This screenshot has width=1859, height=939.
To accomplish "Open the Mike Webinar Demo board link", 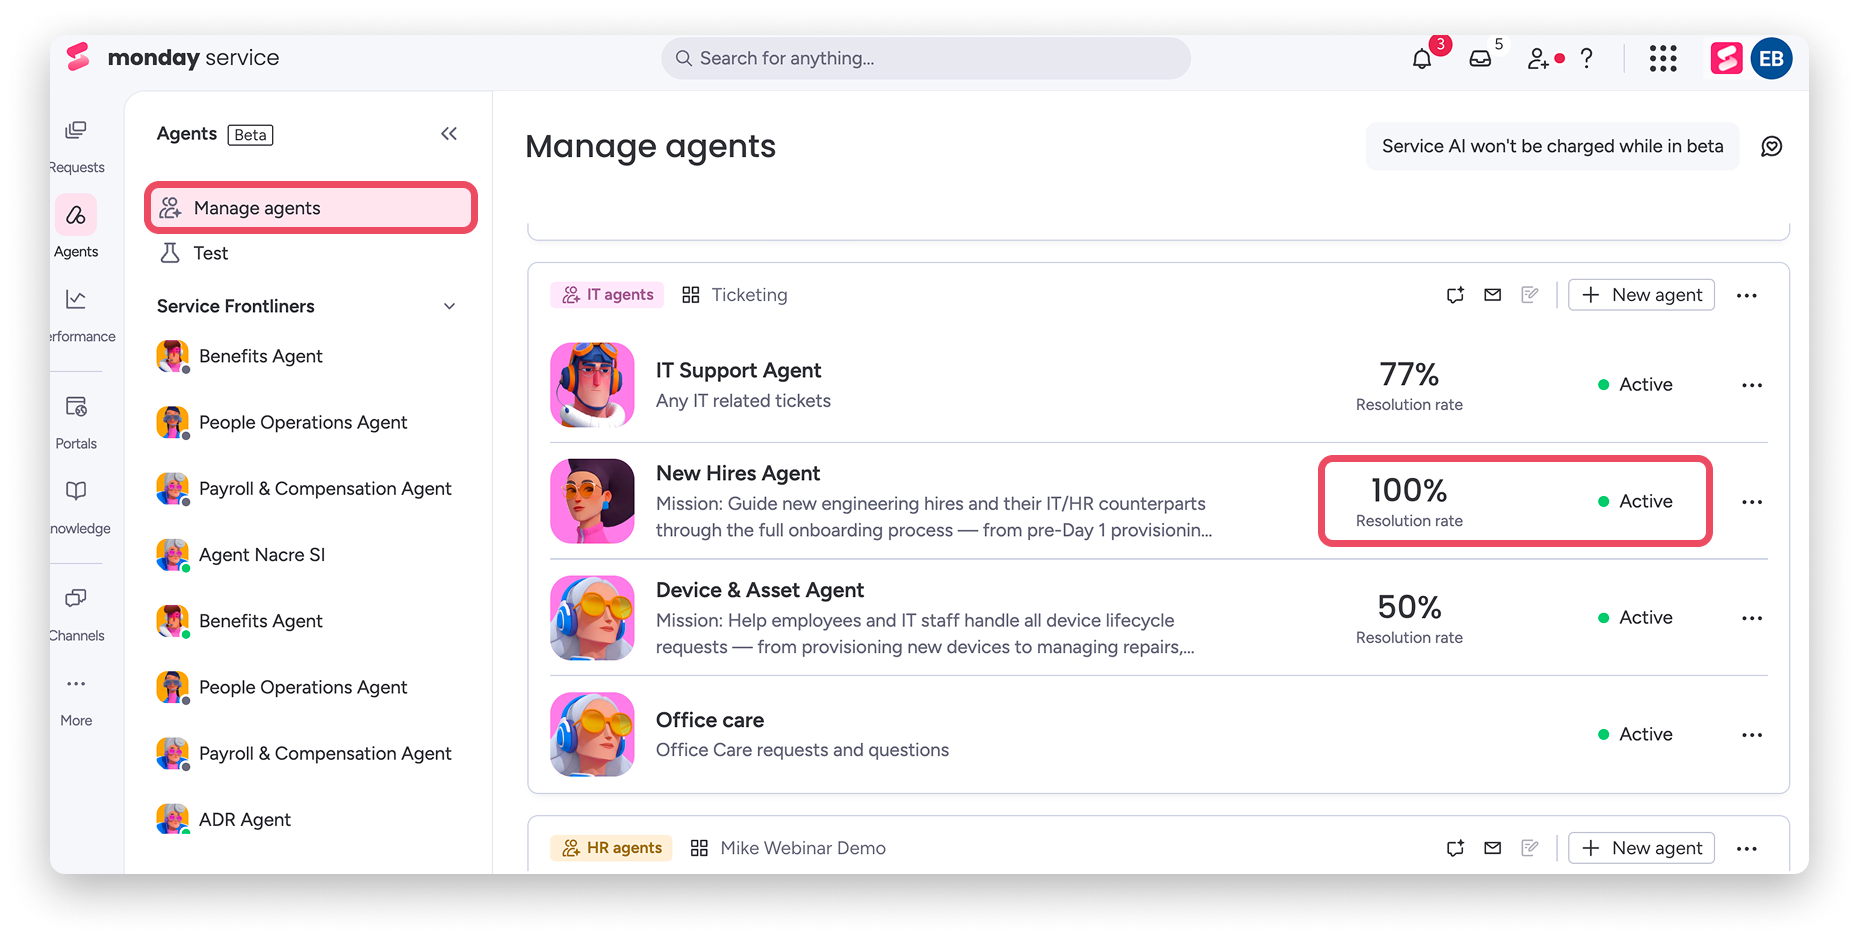I will point(788,848).
